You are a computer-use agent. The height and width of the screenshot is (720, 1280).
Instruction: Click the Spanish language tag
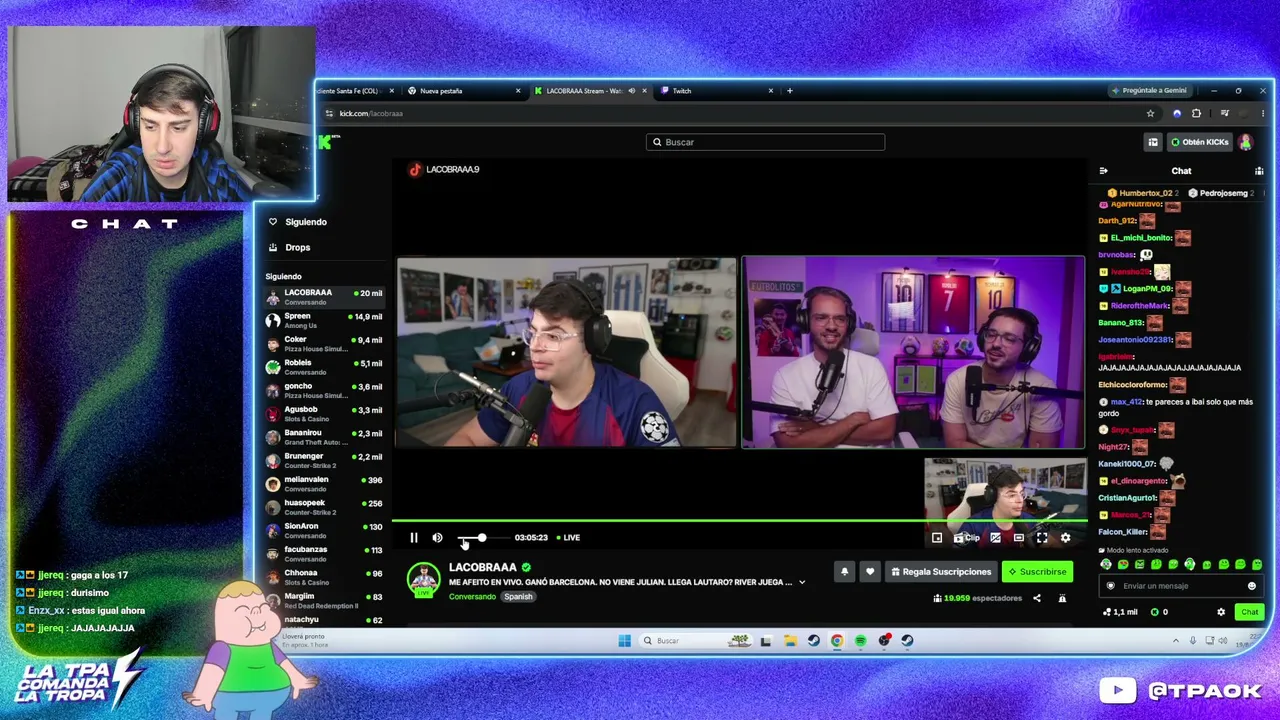click(x=518, y=597)
